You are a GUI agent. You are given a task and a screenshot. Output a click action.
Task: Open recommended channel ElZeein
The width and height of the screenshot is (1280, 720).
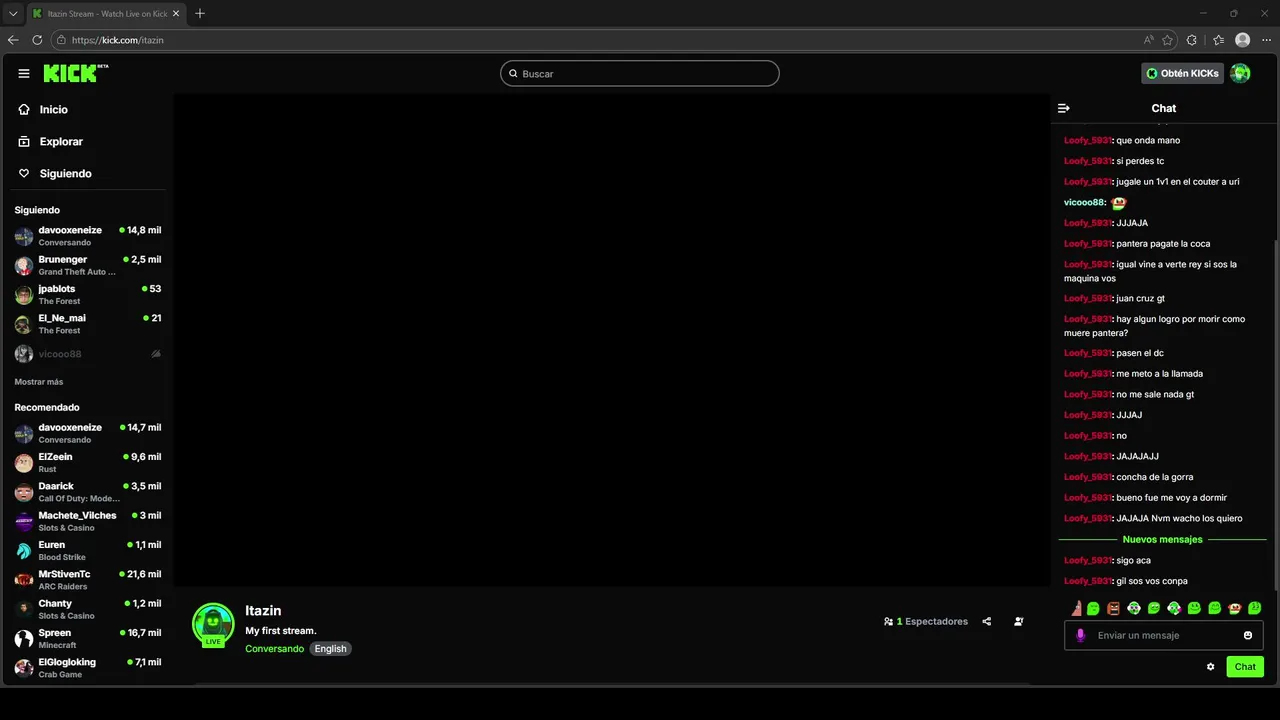point(87,463)
